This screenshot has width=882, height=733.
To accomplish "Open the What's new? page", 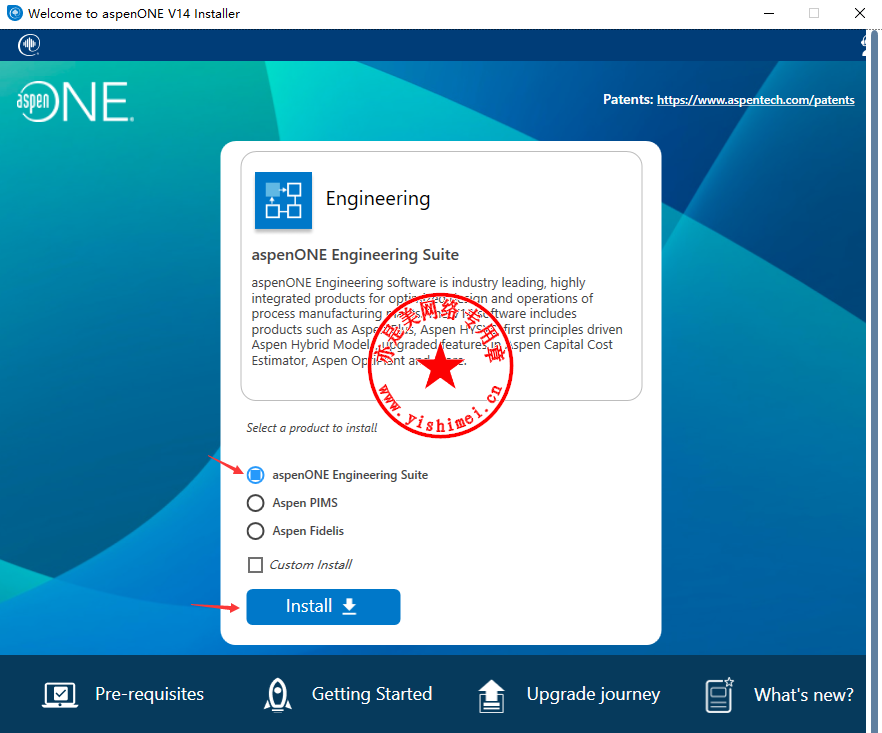I will tap(804, 695).
